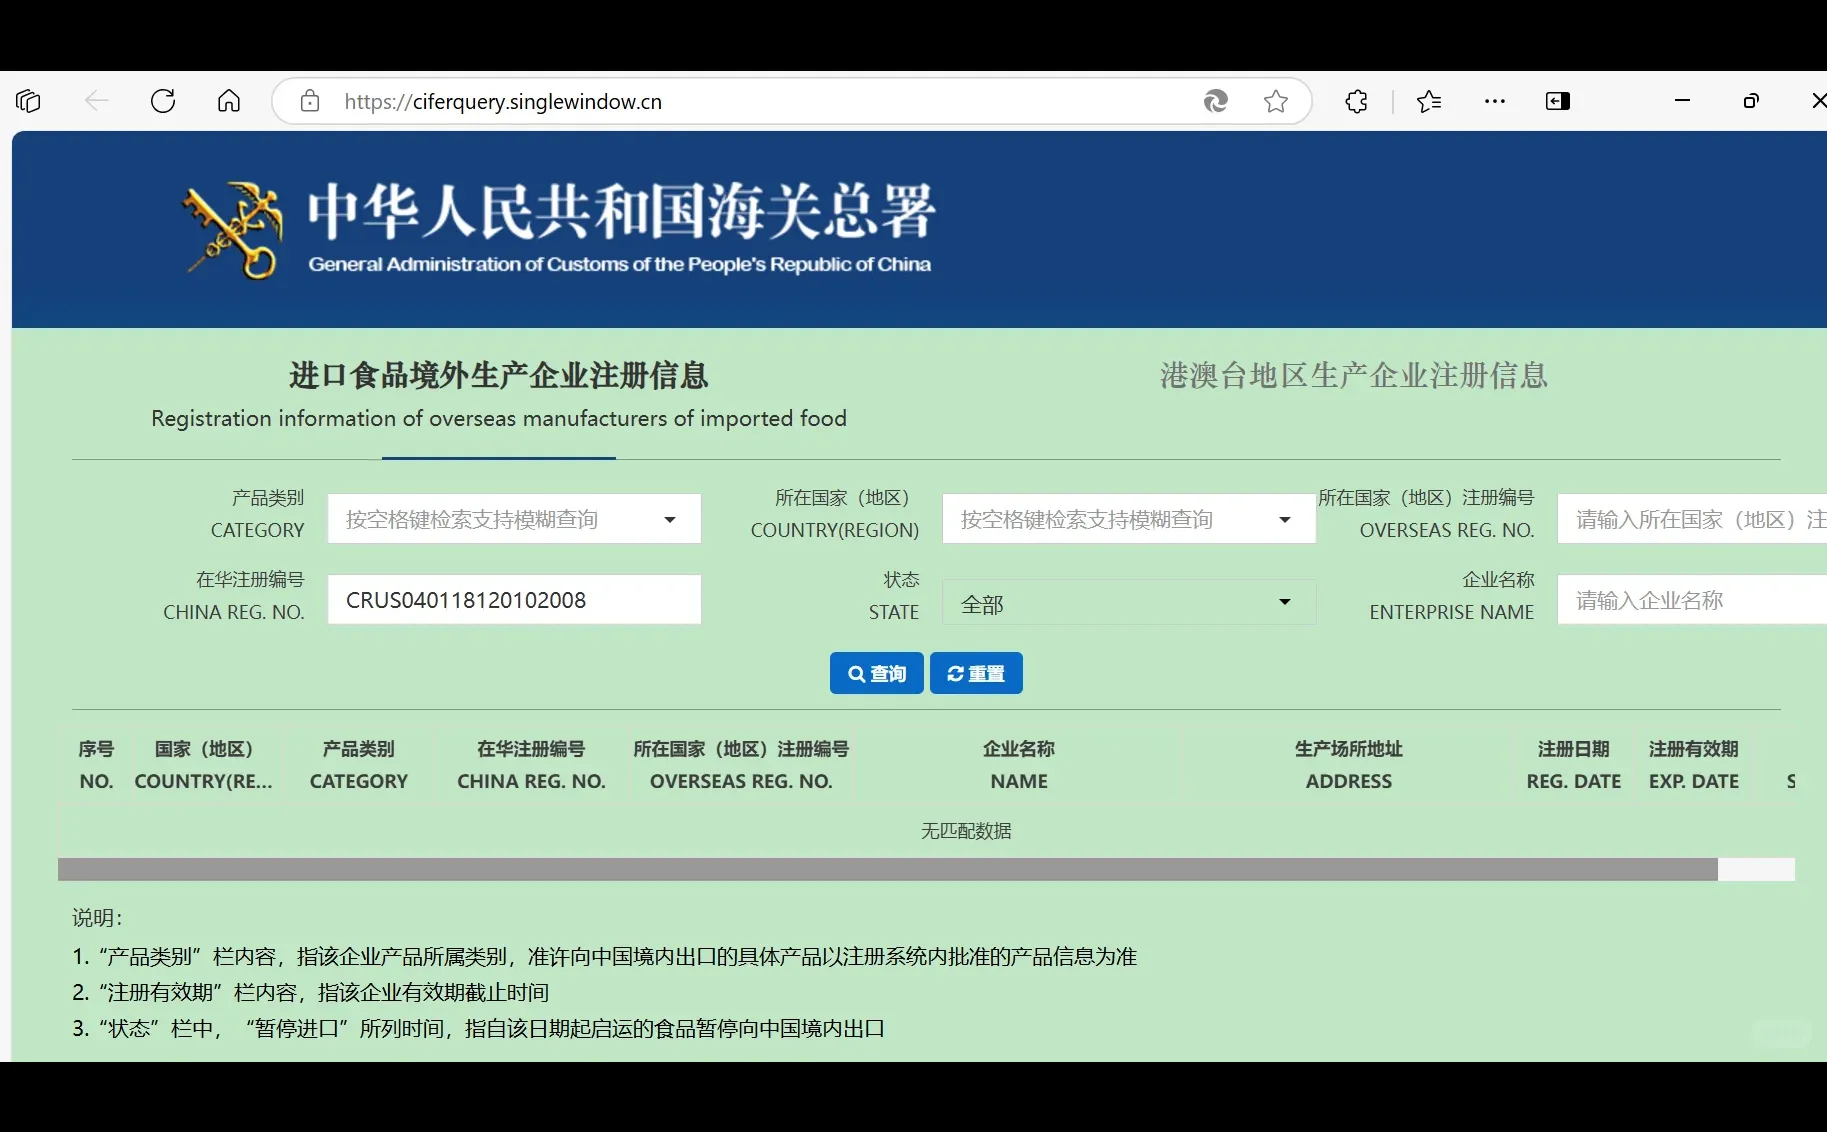Image resolution: width=1827 pixels, height=1132 pixels.
Task: Click the 重置 reset button
Action: pyautogui.click(x=976, y=673)
